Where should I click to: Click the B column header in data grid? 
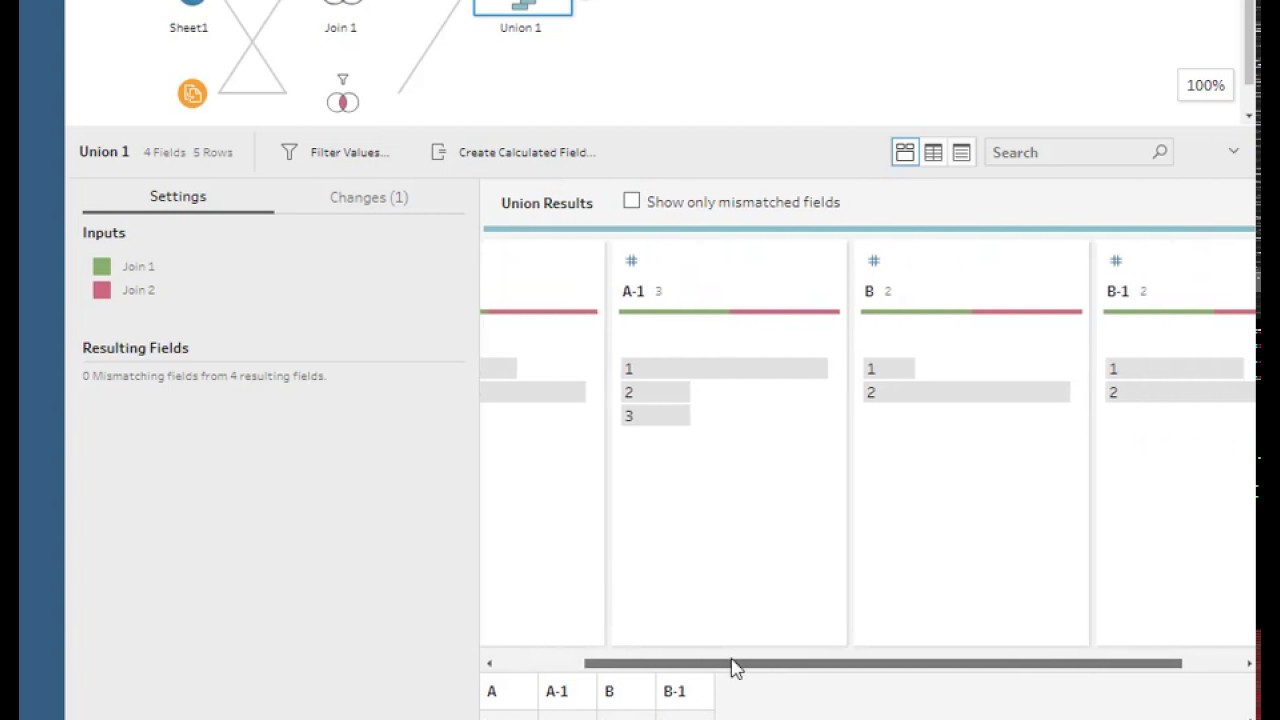626,691
